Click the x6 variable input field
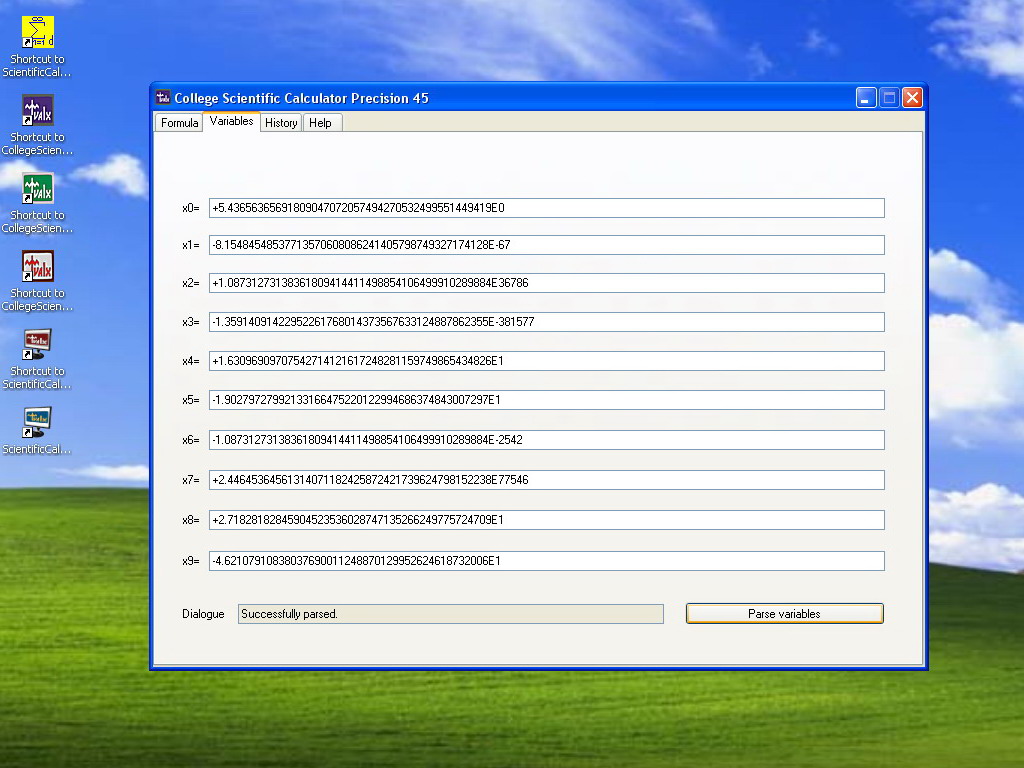Viewport: 1024px width, 768px height. tap(547, 440)
